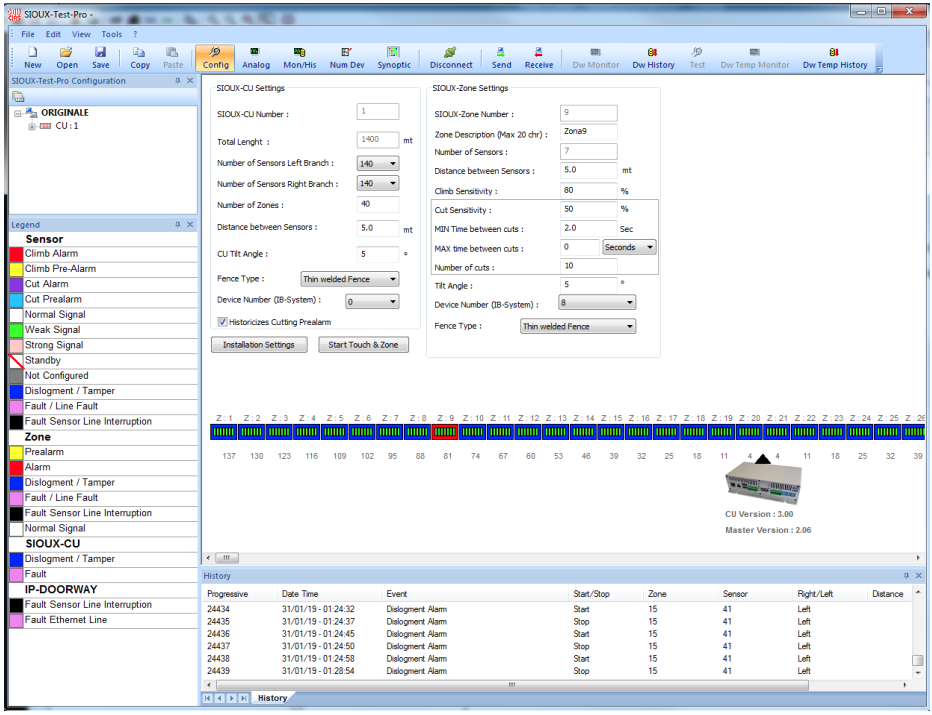
Task: Toggle Historicizes Cutting Prealarm checkbox
Action: pyautogui.click(x=222, y=322)
